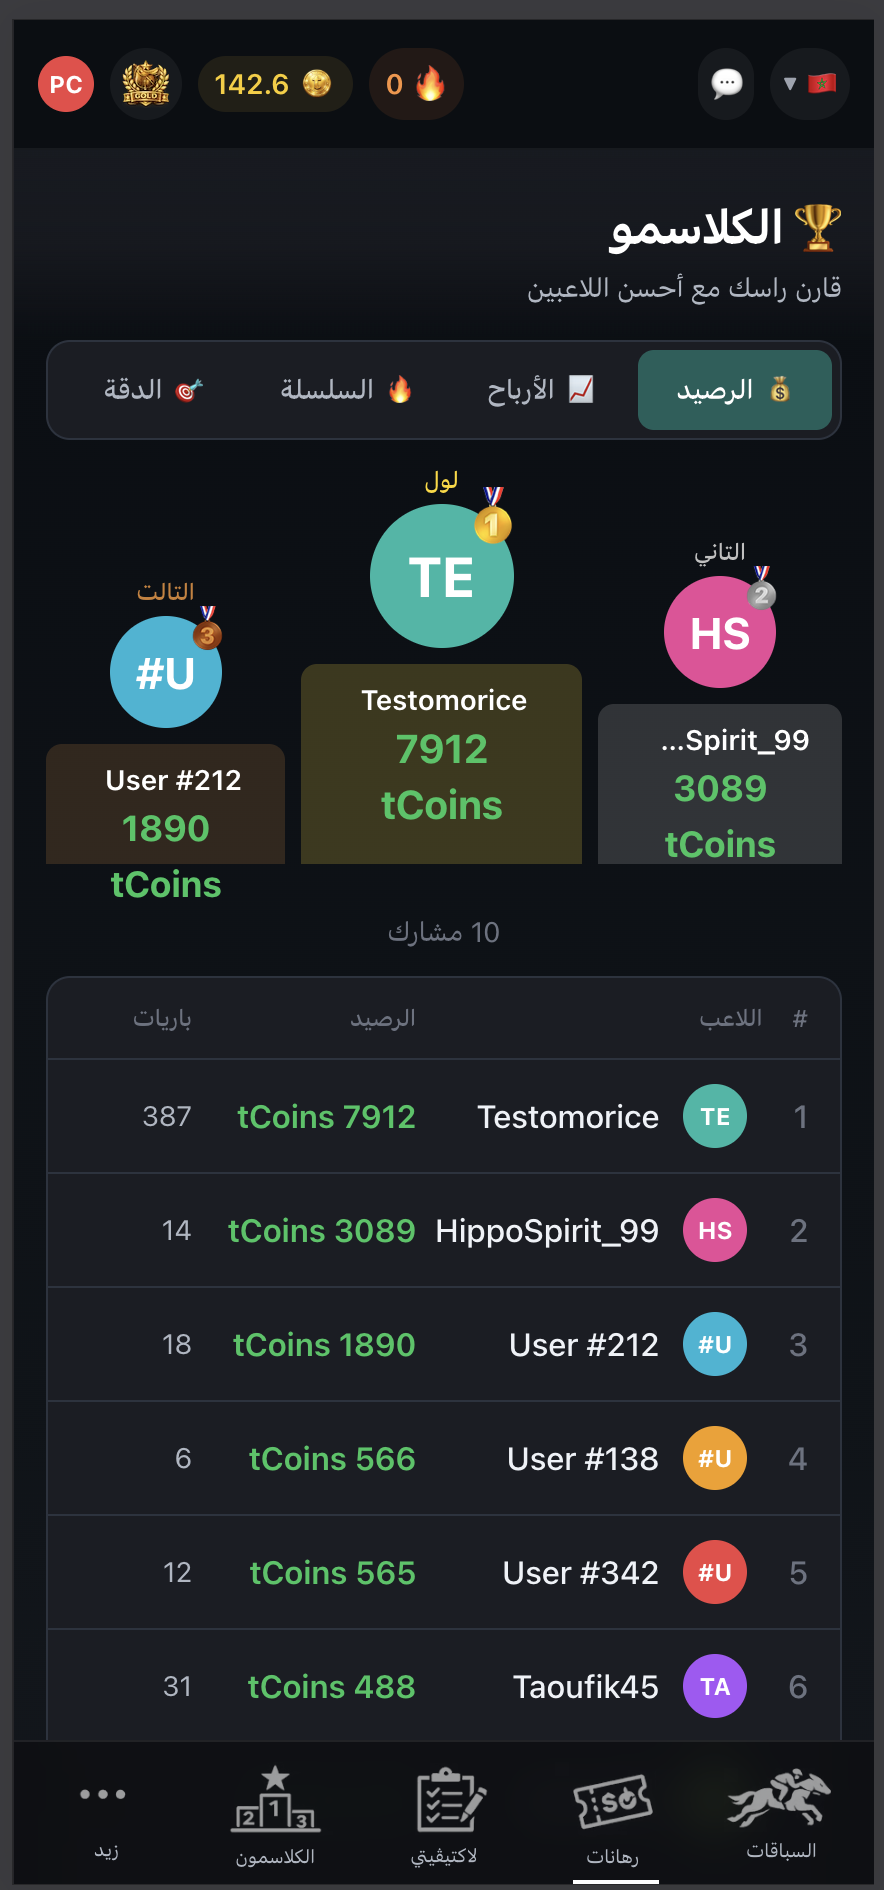Click the second-place HS podium avatar
This screenshot has height=1890, width=884.
[x=720, y=632]
